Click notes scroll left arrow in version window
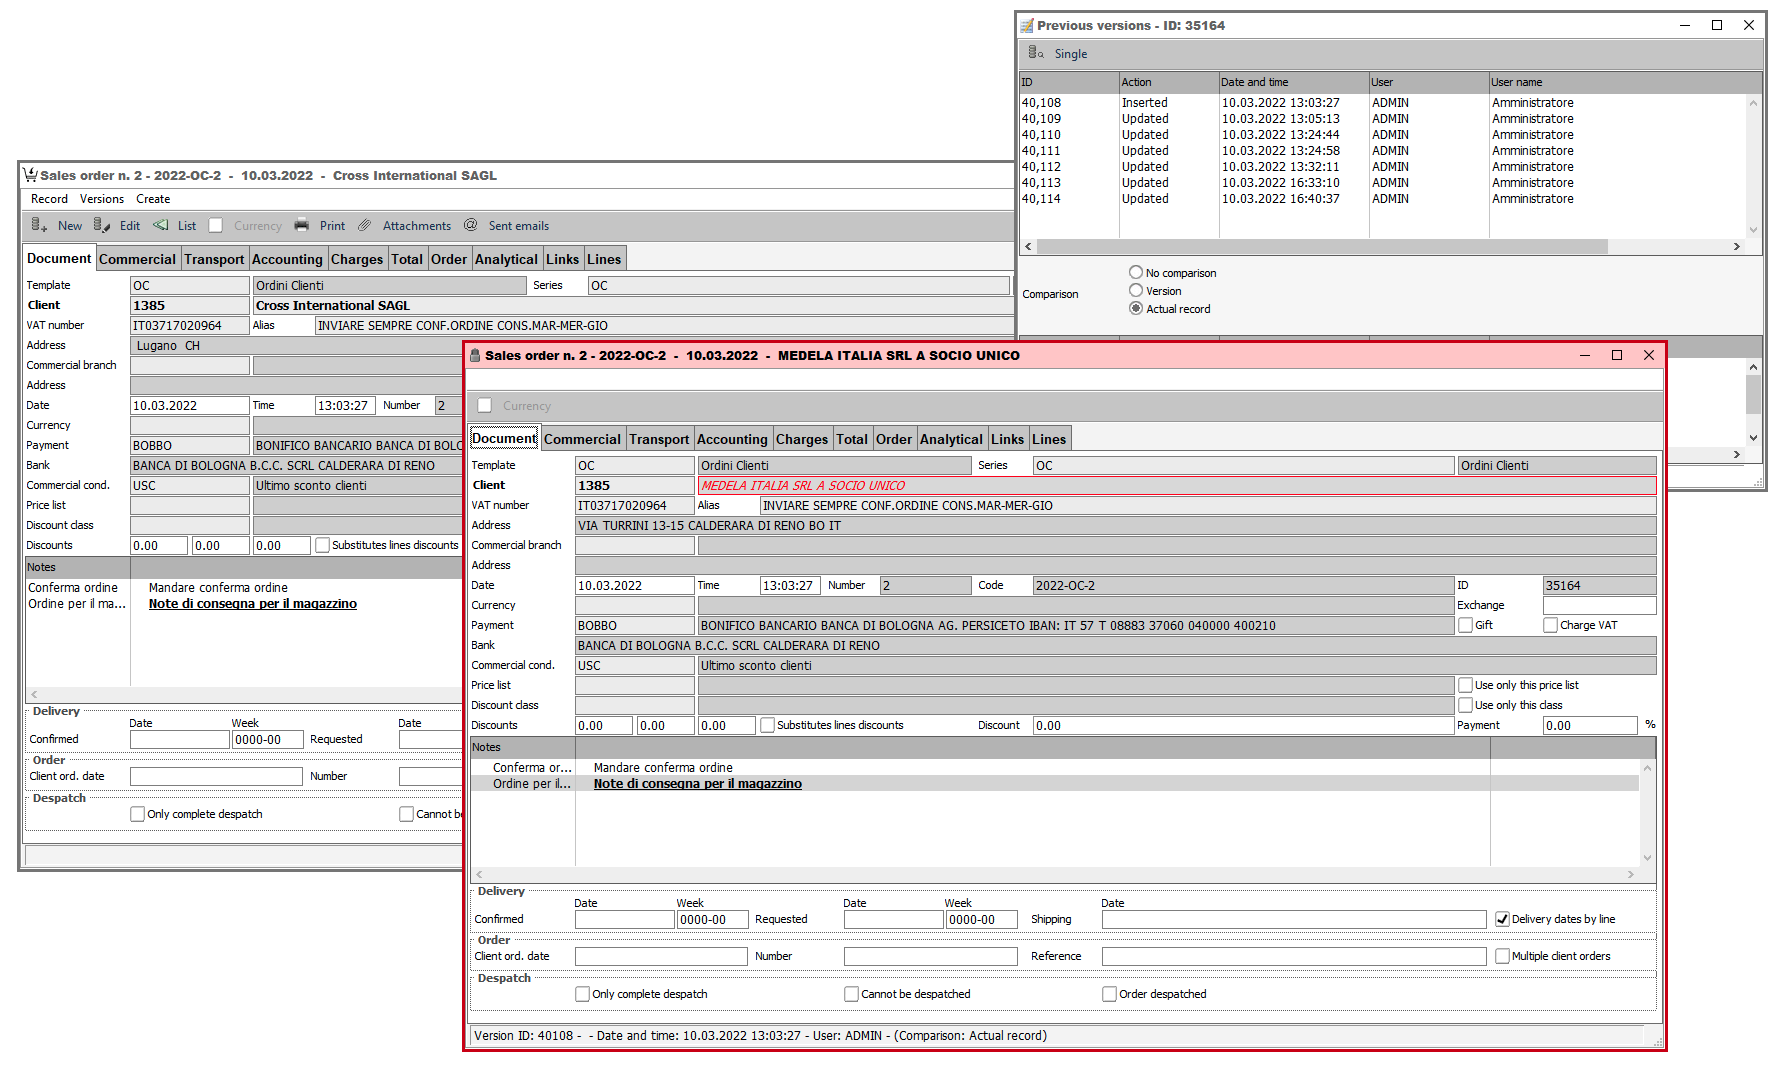The width and height of the screenshot is (1776, 1065). [479, 874]
